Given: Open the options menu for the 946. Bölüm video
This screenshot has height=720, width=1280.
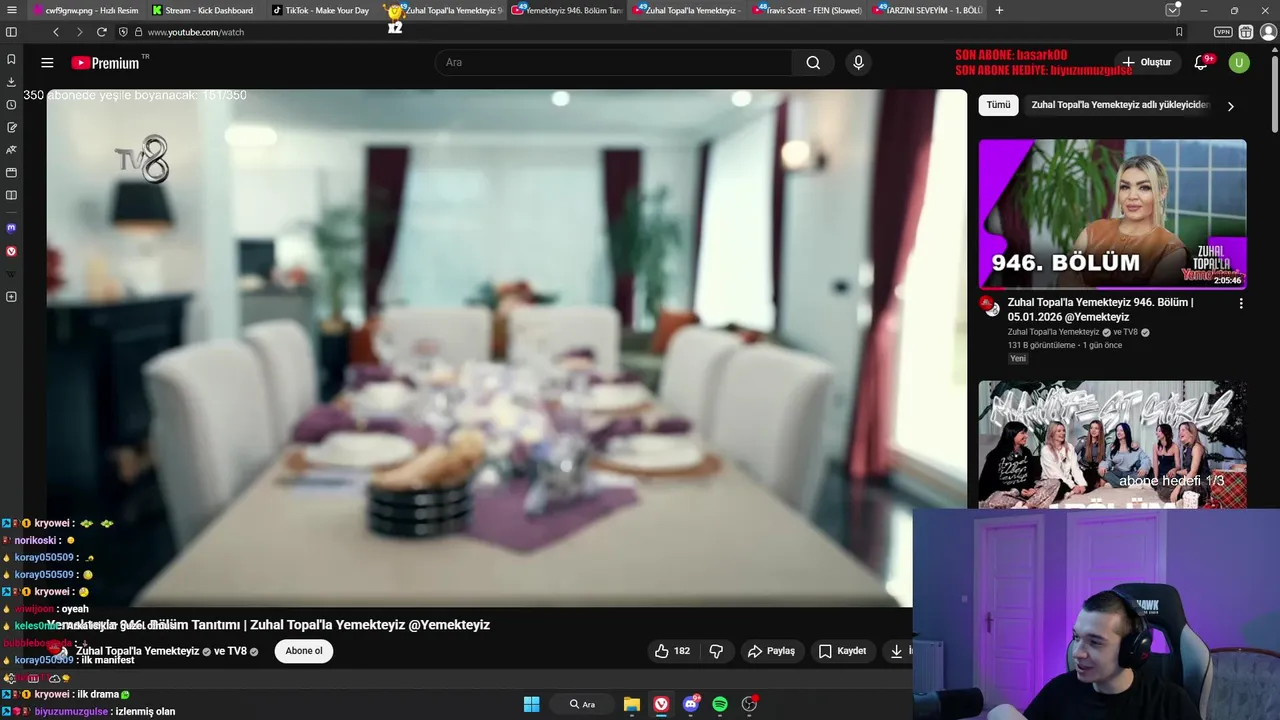Looking at the screenshot, I should pyautogui.click(x=1241, y=303).
